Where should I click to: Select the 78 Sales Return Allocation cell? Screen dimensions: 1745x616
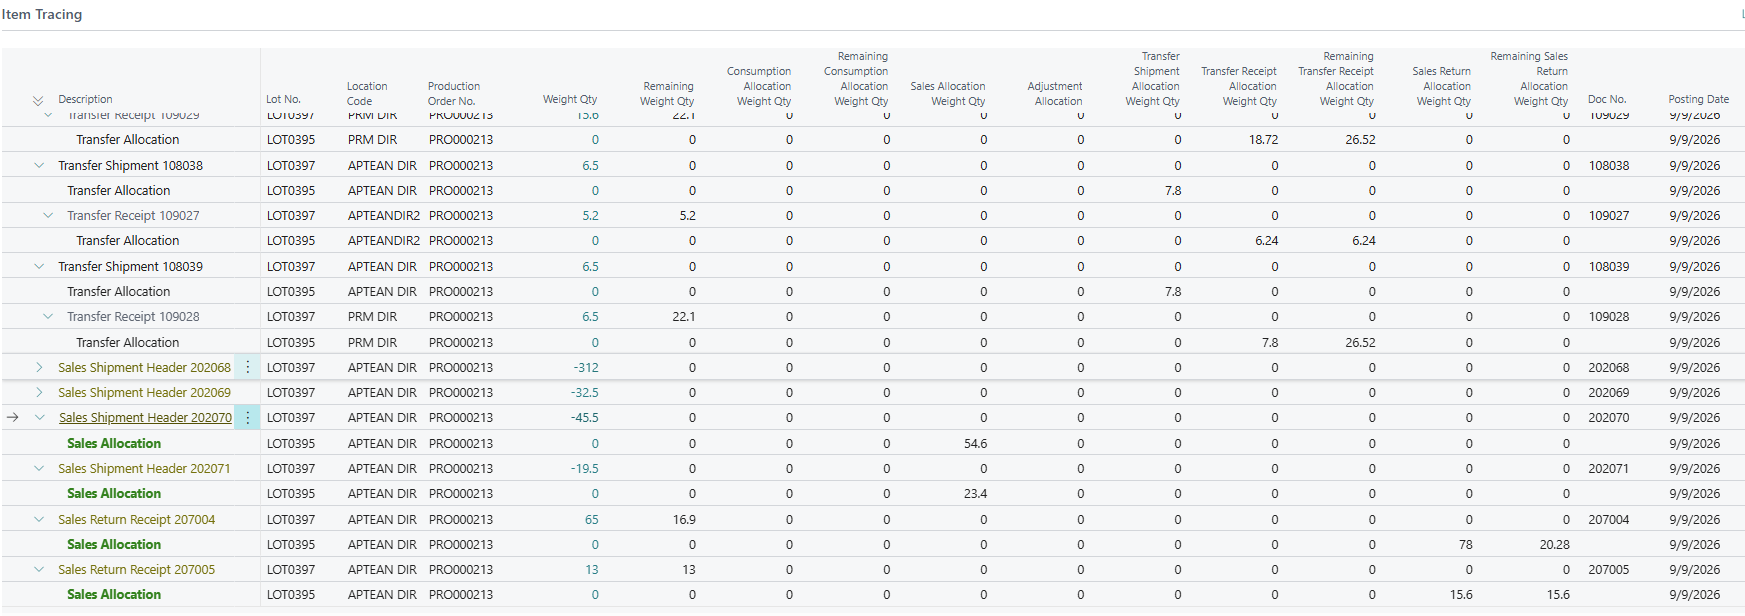pyautogui.click(x=1465, y=544)
